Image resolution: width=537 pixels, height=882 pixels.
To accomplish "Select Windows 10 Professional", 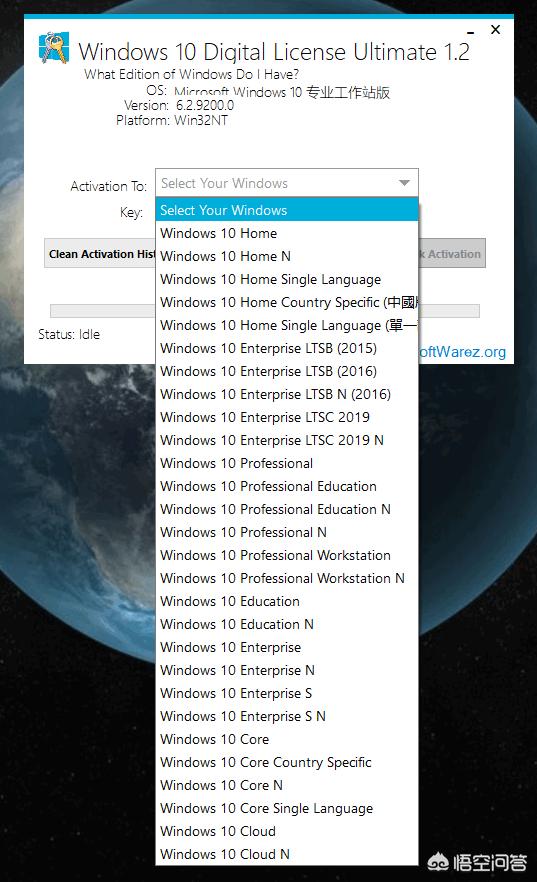I will pos(287,464).
